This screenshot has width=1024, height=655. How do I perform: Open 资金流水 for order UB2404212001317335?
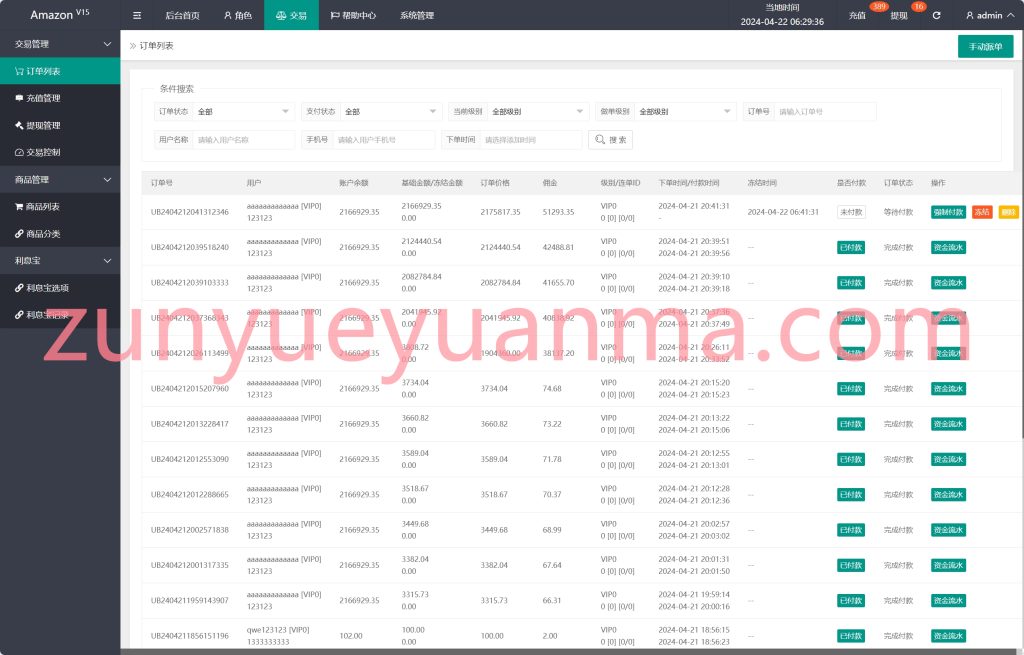click(x=948, y=565)
